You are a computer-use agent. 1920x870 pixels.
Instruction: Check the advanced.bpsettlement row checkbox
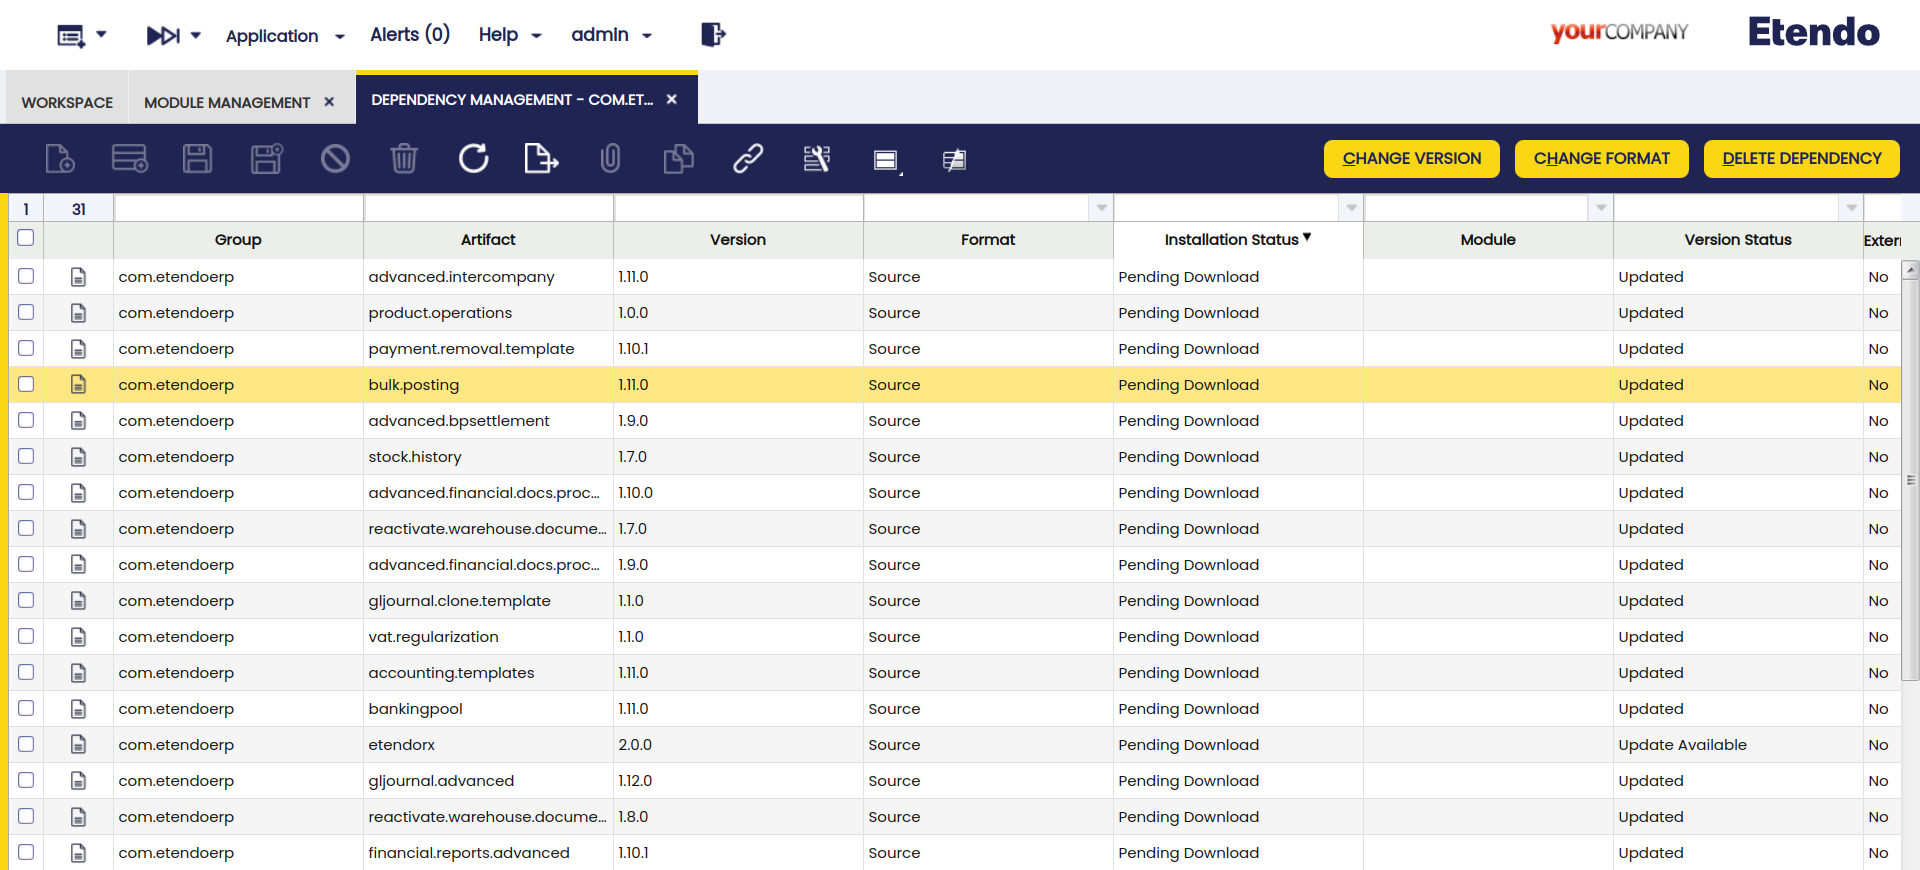[26, 420]
